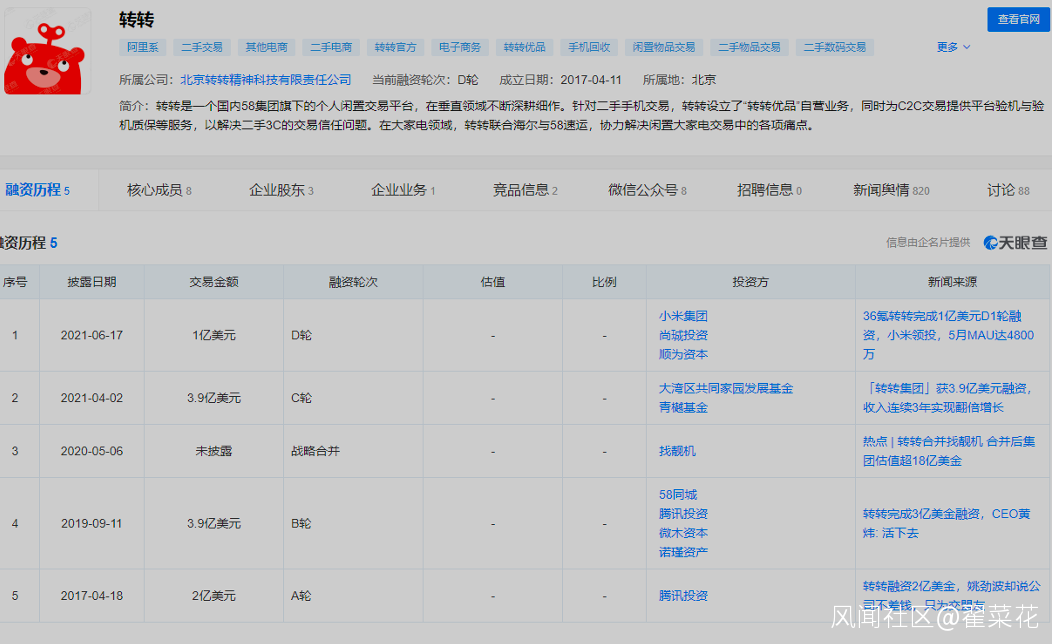Open investor 微木资本 link
Screen dimensions: 1052x644
click(x=683, y=533)
